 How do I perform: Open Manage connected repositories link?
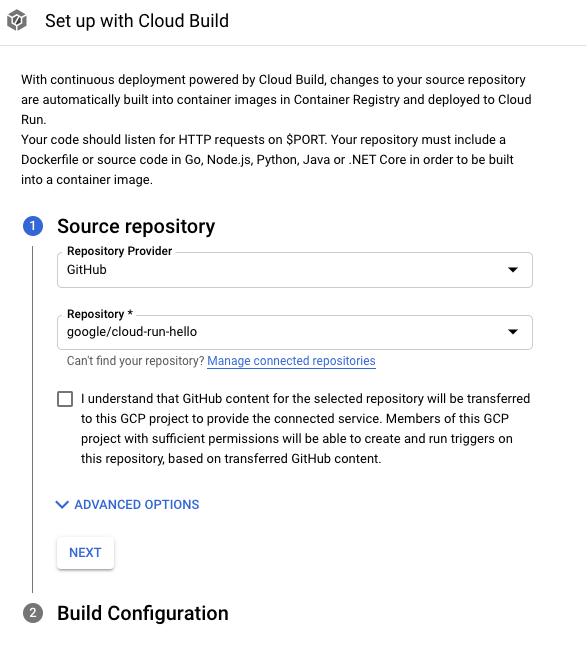click(x=291, y=361)
